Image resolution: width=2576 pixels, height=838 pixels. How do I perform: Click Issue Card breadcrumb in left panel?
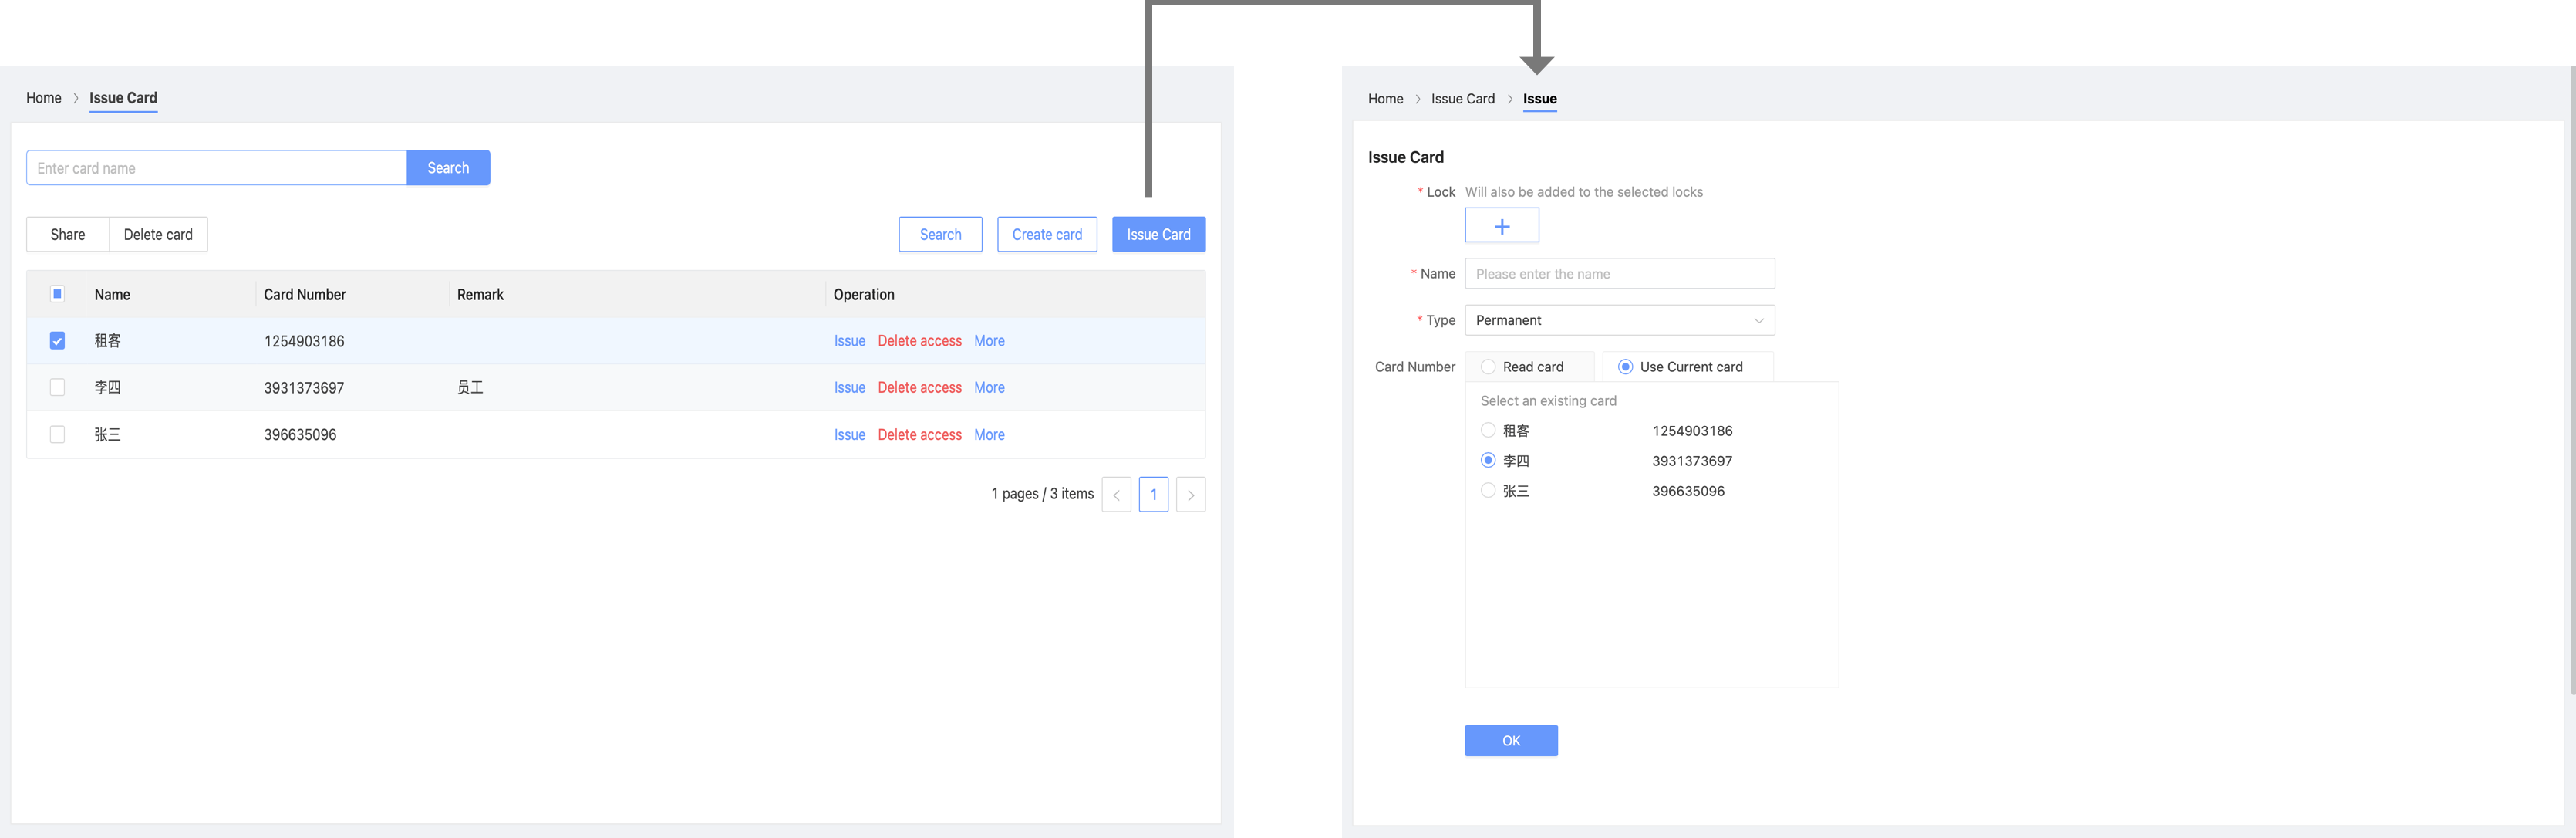[123, 98]
